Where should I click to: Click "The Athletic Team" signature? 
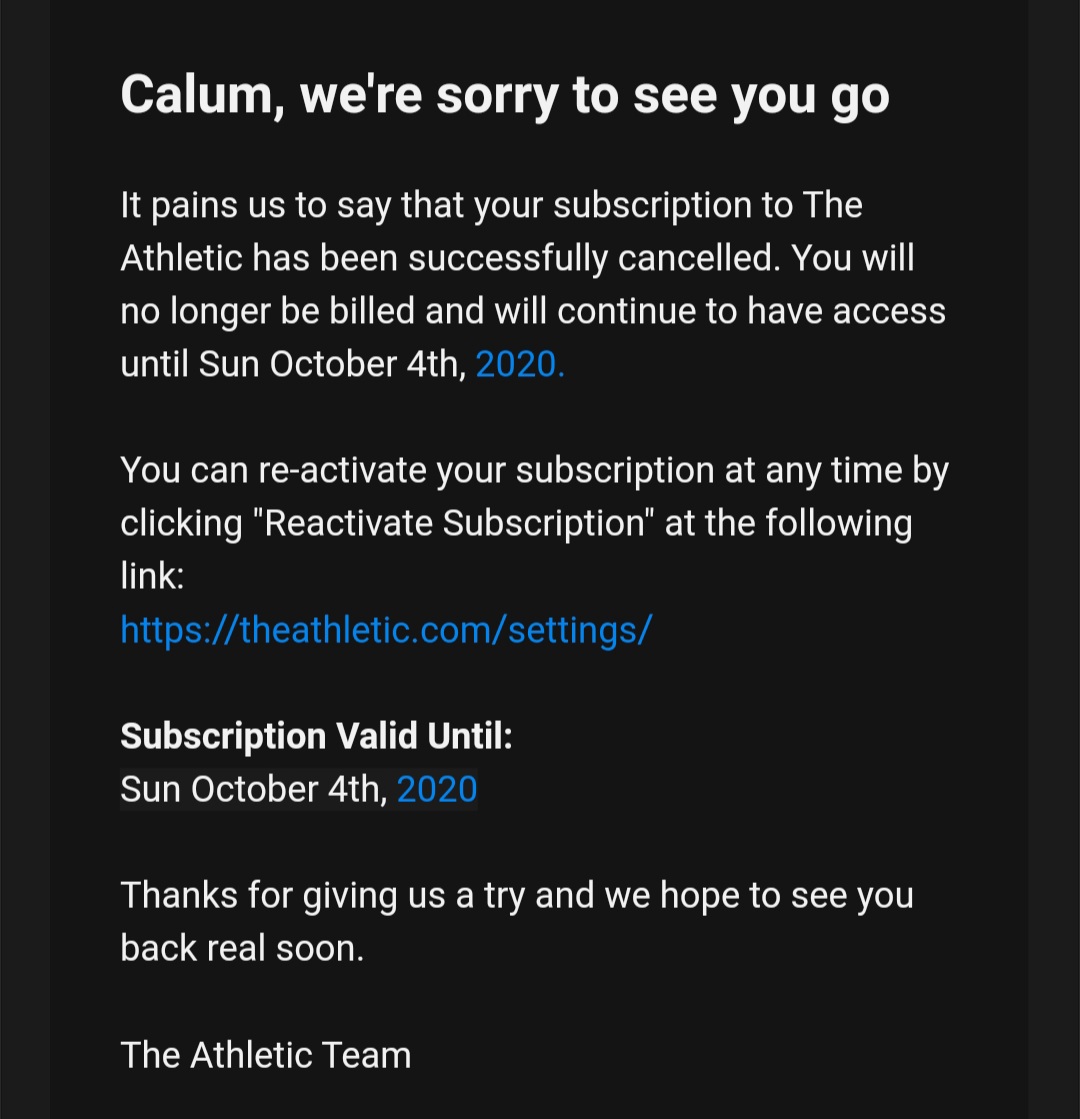click(x=265, y=1055)
